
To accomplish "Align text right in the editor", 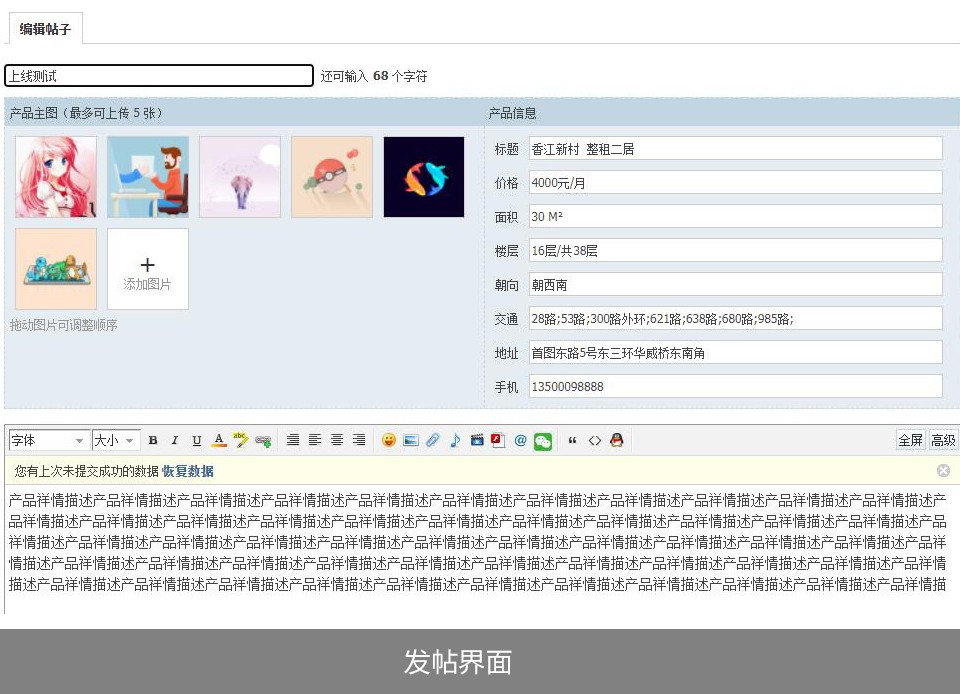I will coord(359,439).
